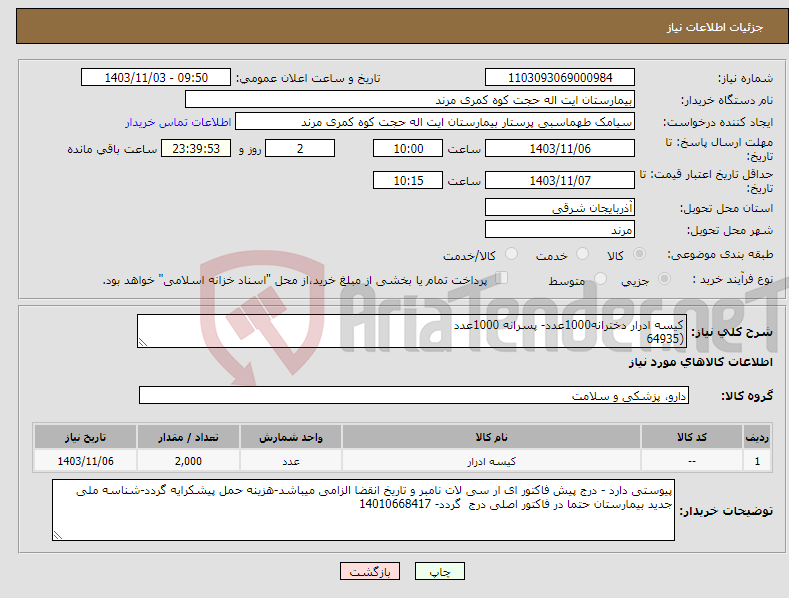The height and width of the screenshot is (598, 789).
Task: Click the ردیف column header
Action: (x=757, y=437)
